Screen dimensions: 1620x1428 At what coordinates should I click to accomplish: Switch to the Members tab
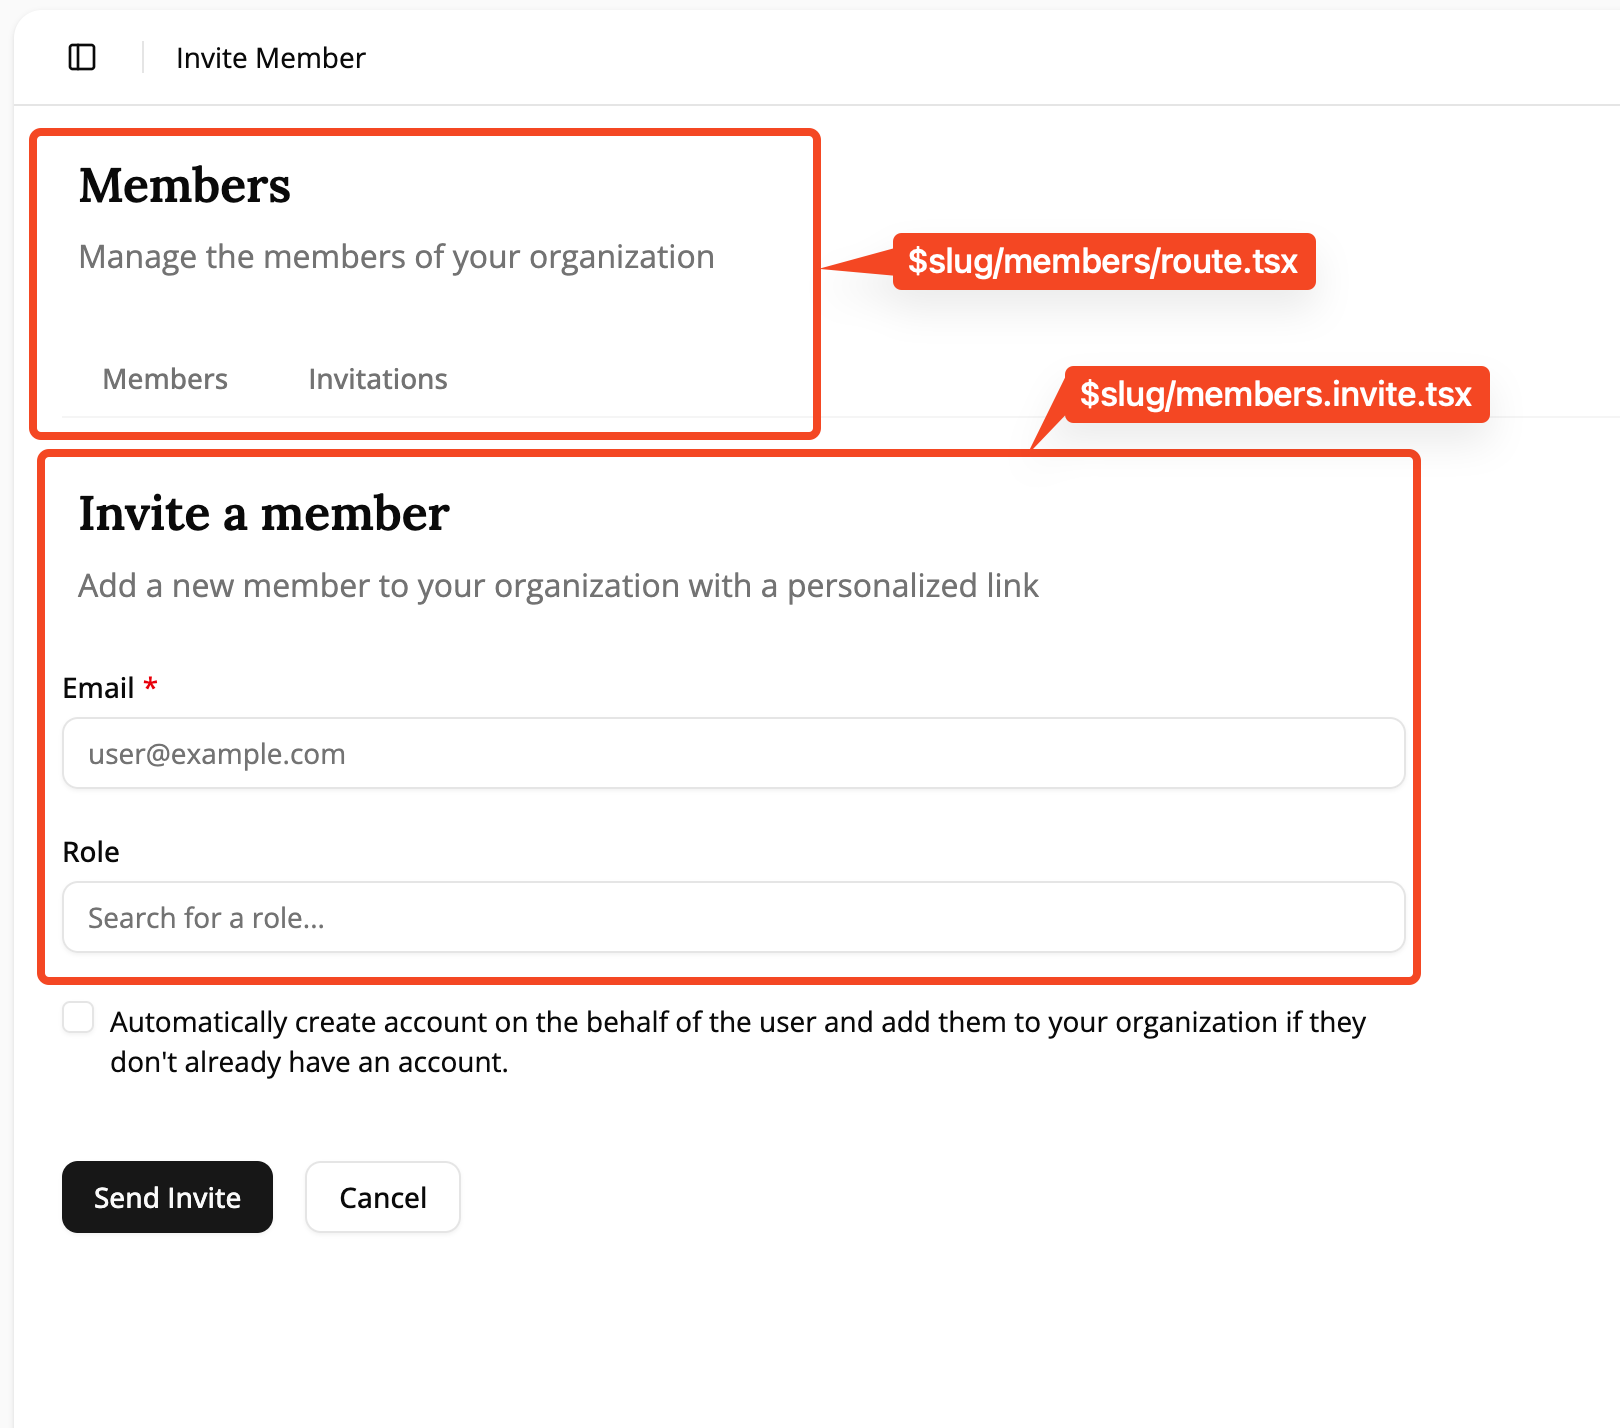[165, 379]
